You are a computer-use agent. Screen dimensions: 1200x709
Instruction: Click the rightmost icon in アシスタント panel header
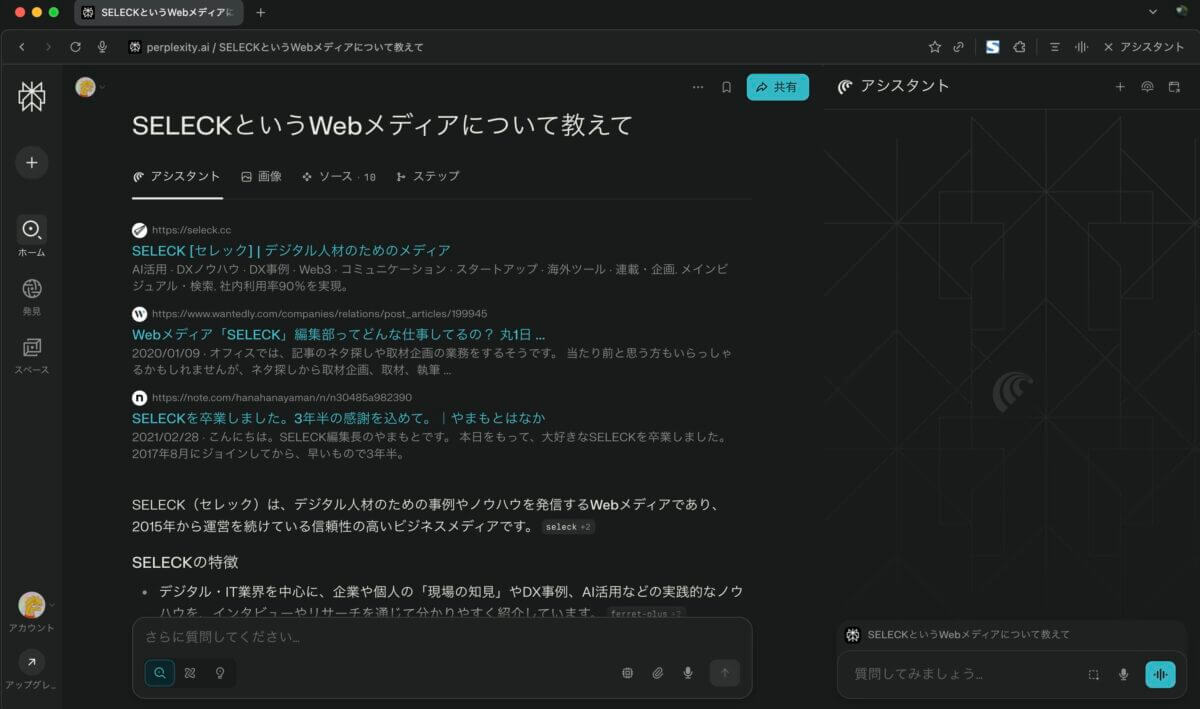pyautogui.click(x=1174, y=87)
